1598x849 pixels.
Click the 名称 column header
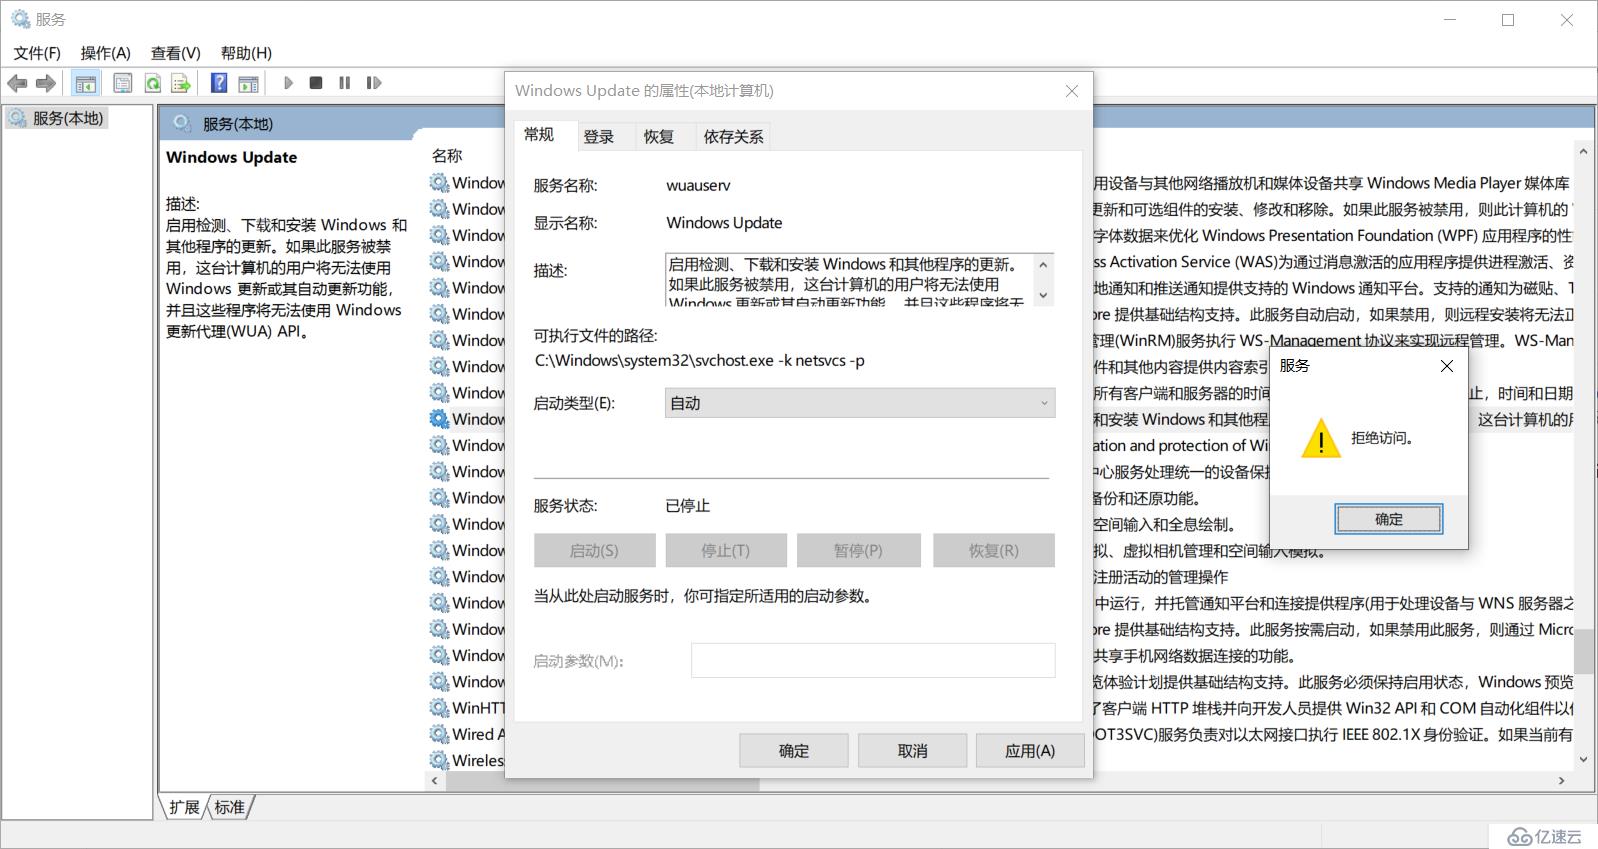pyautogui.click(x=447, y=156)
